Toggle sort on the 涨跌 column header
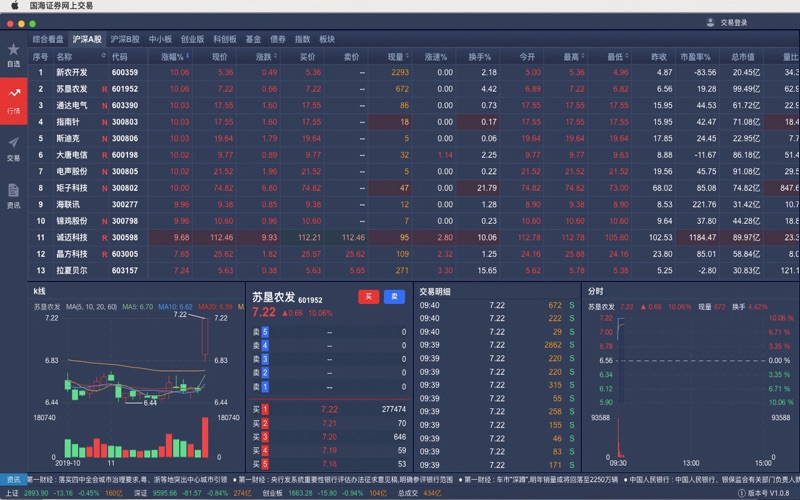This screenshot has width=800, height=500. tap(264, 57)
